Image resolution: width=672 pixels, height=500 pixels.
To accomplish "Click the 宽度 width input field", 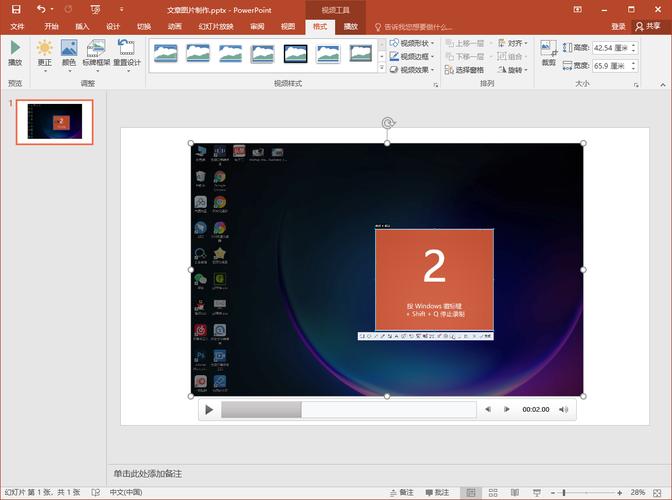I will coord(611,66).
